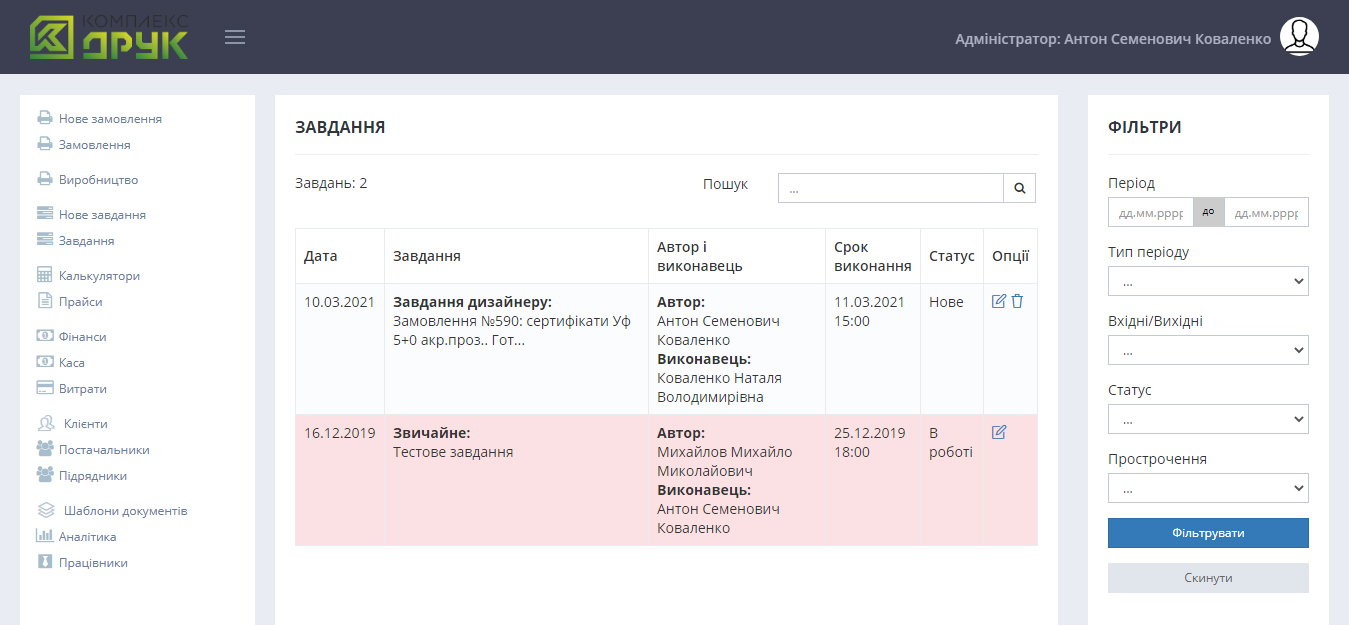Screen dimensions: 1349x625
Task: Open the administrator profile avatar
Action: click(x=1299, y=37)
